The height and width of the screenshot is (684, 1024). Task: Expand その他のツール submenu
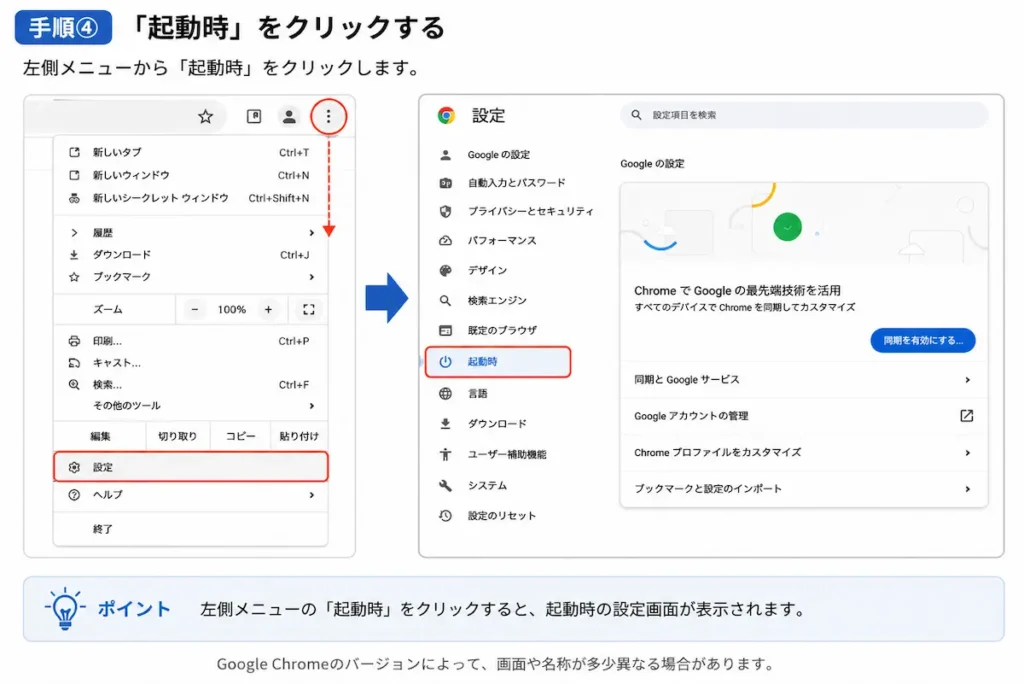189,406
